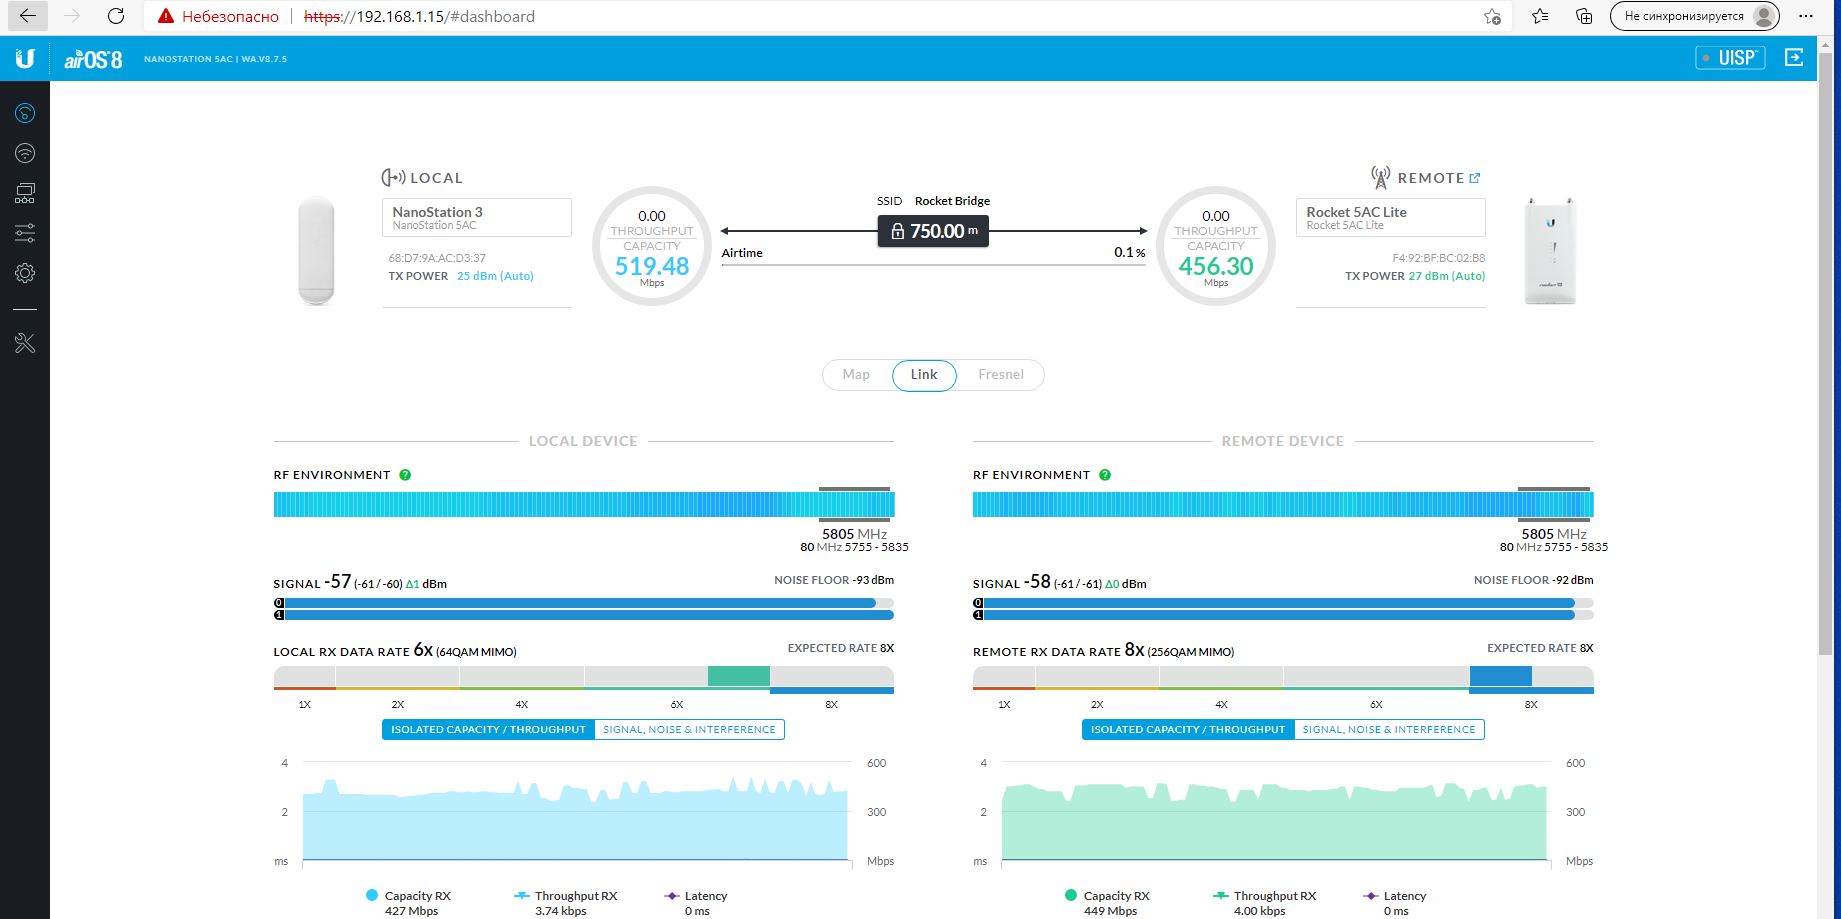Screen dimensions: 1841x919
Task: Open the Dashboard sidebar icon
Action: point(25,113)
